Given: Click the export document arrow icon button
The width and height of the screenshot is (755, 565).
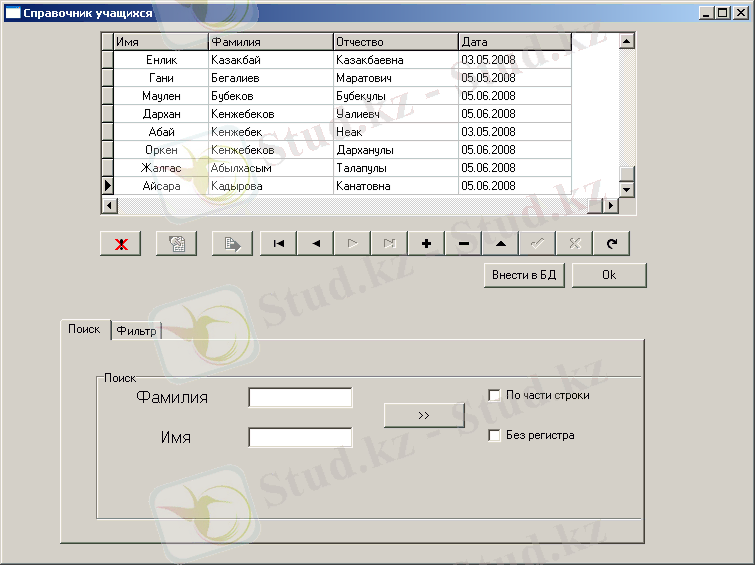Looking at the screenshot, I should [232, 244].
